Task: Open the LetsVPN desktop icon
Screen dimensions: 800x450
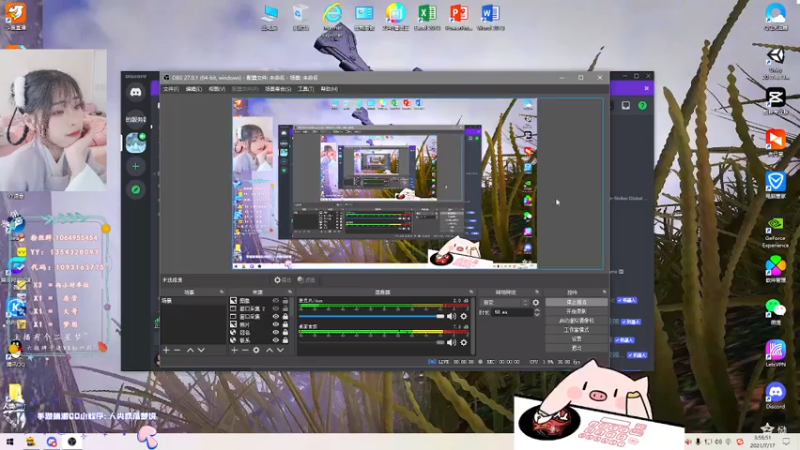Action: tap(776, 354)
